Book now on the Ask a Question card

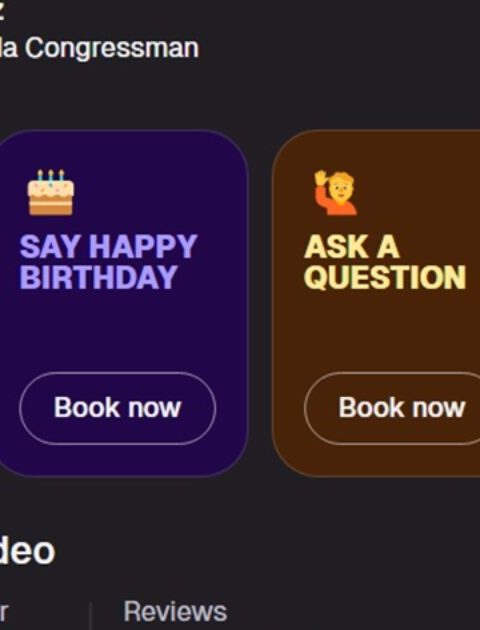(x=392, y=408)
